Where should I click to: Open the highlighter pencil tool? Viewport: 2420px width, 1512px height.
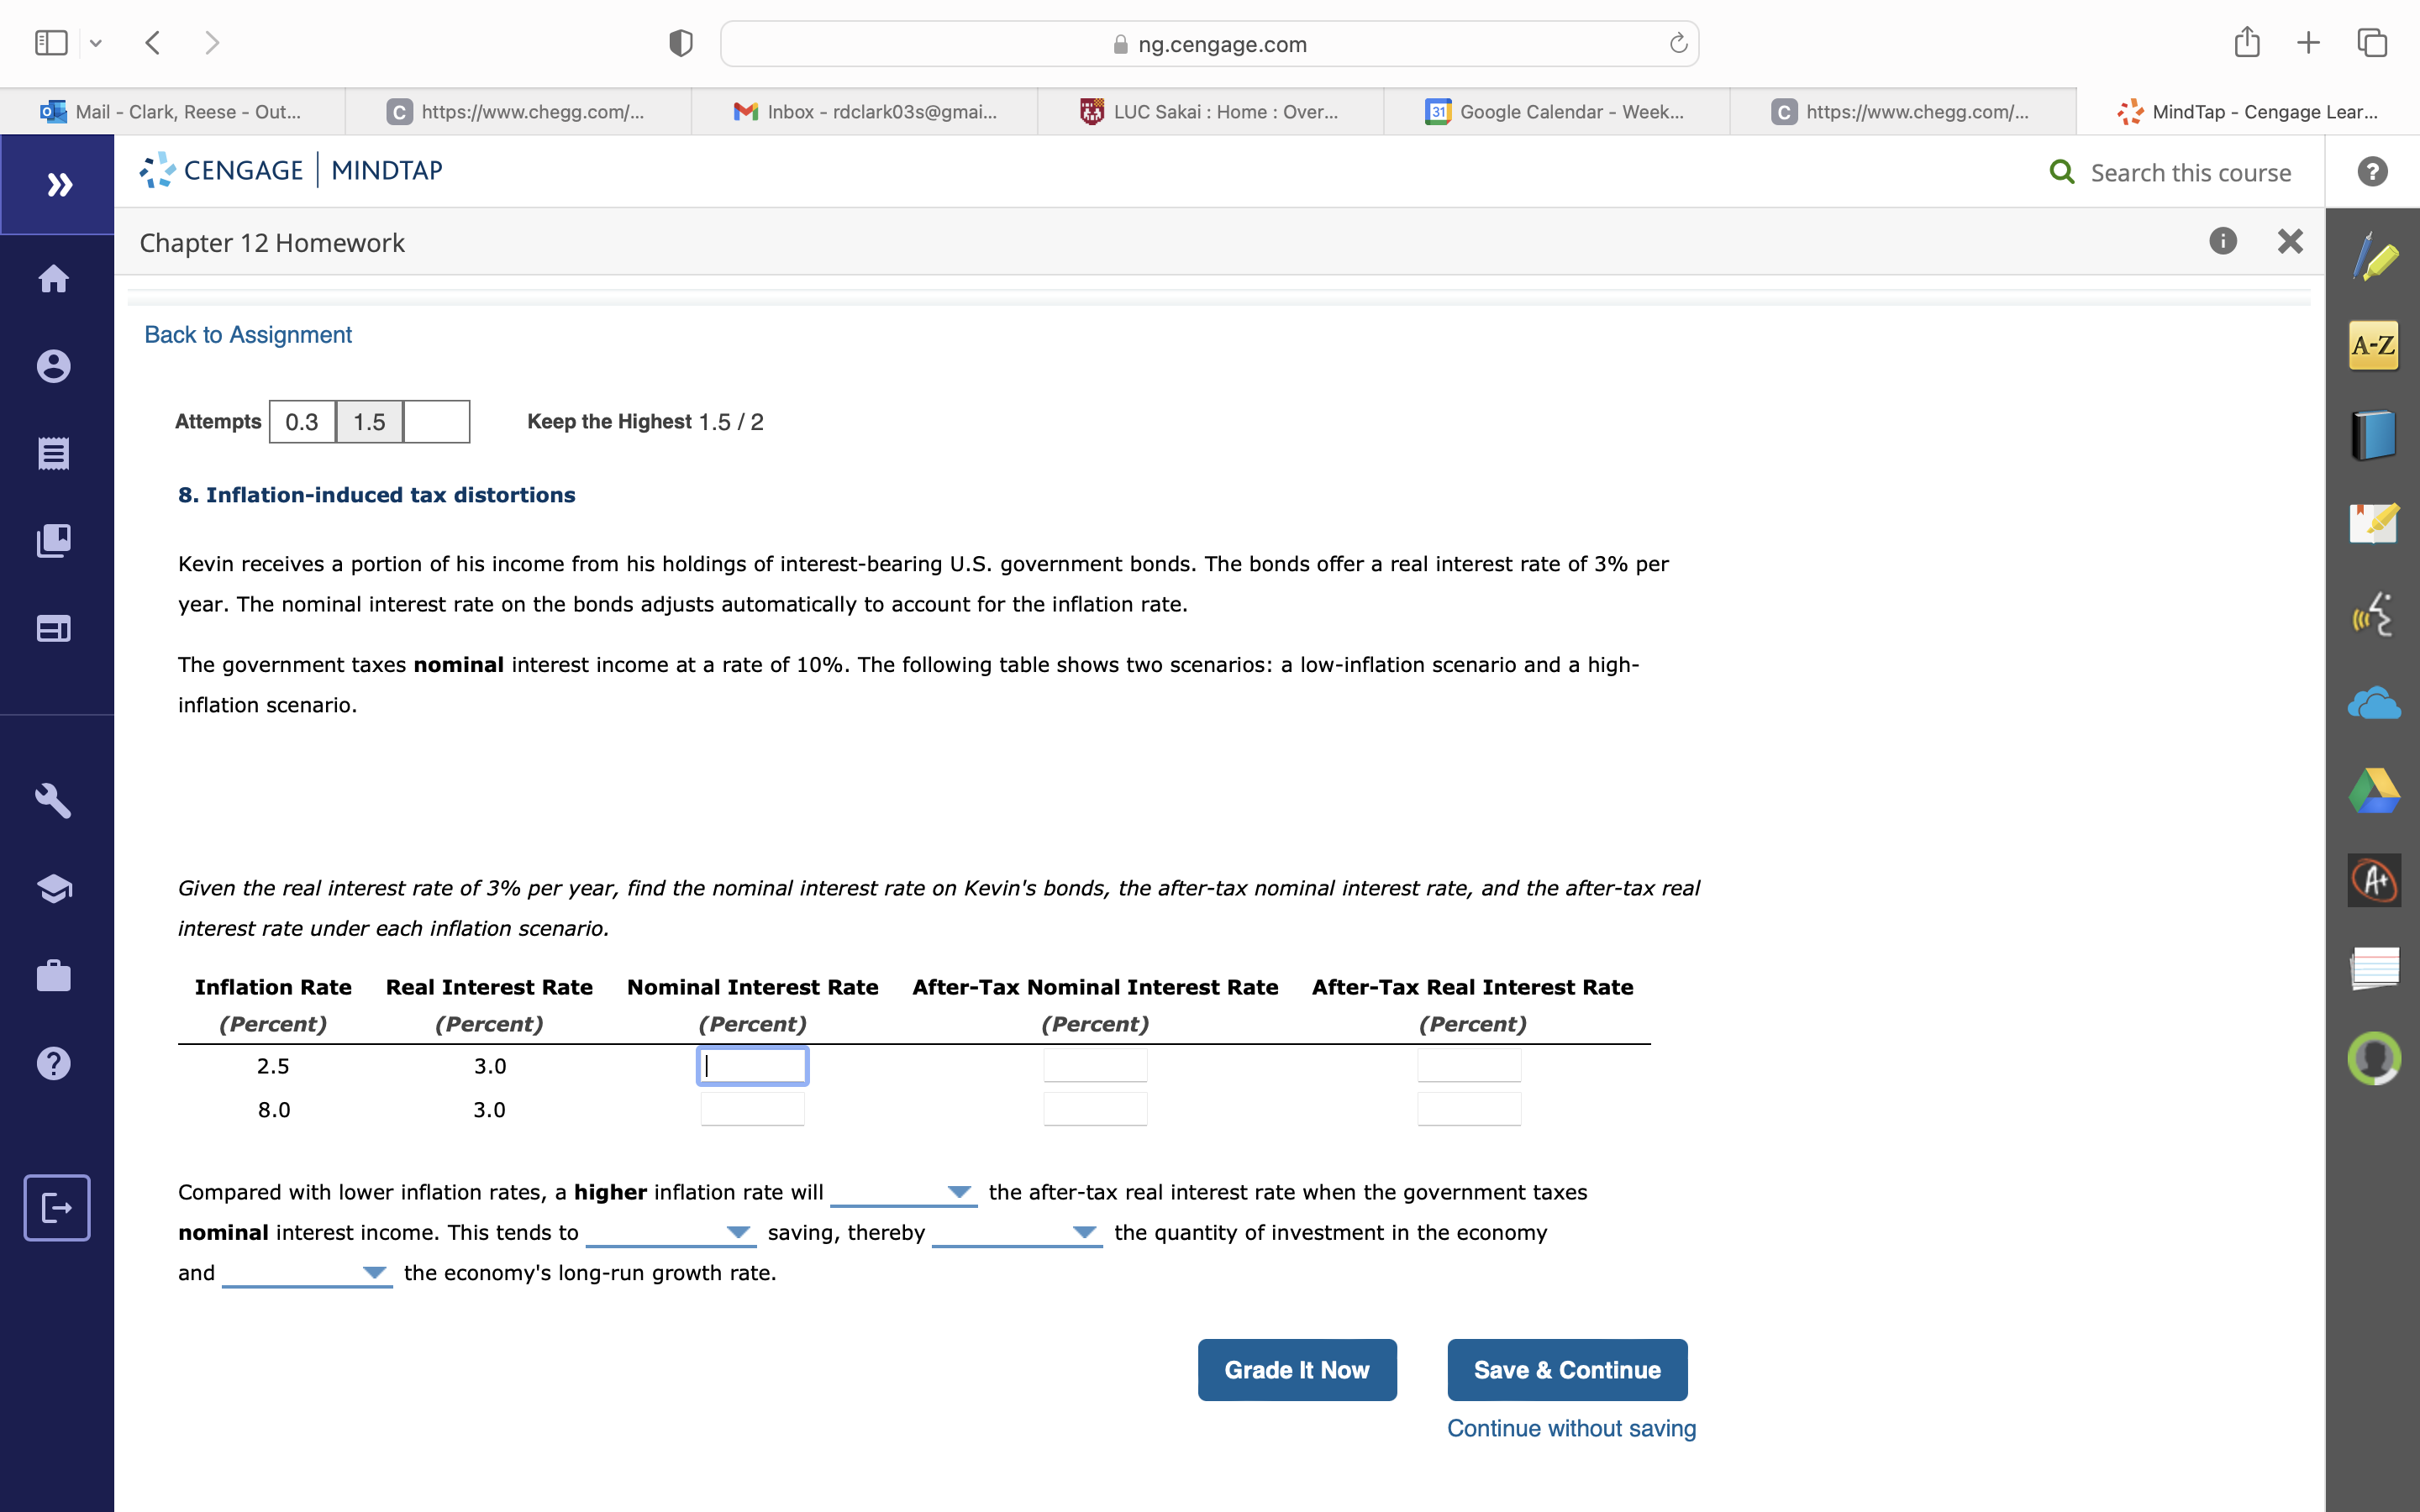coord(2373,258)
